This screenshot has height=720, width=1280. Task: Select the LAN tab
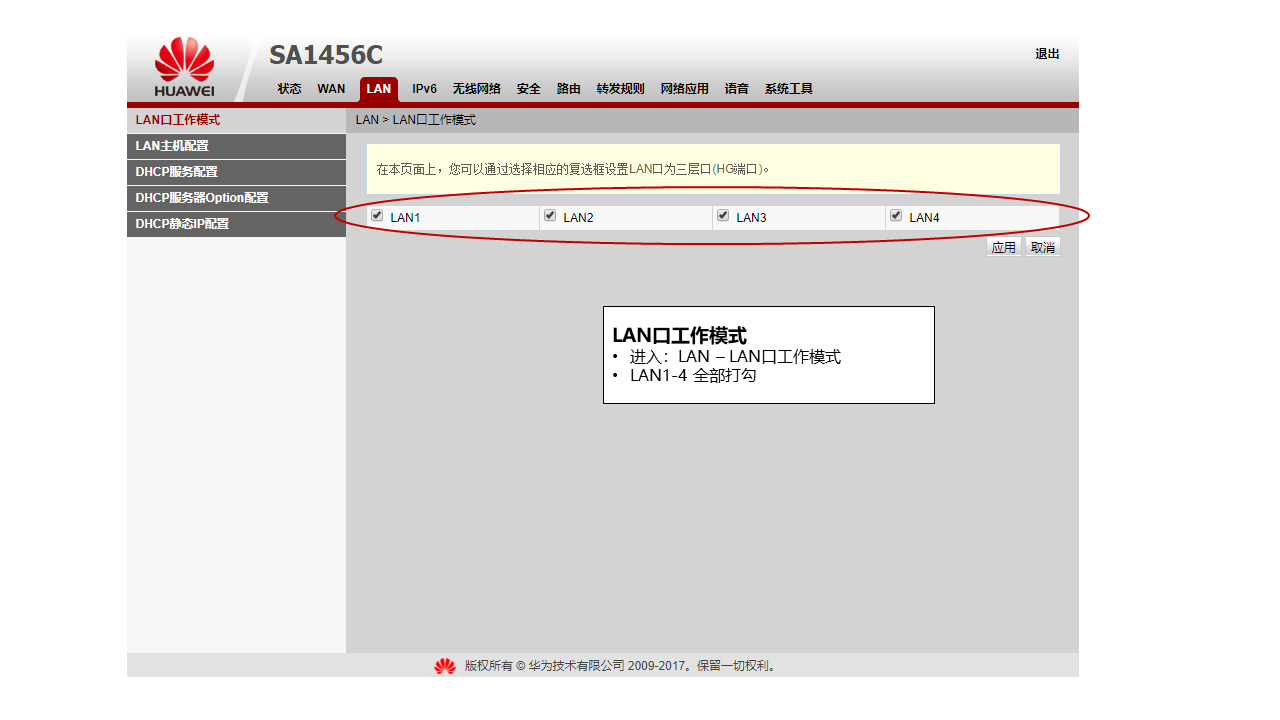click(379, 90)
